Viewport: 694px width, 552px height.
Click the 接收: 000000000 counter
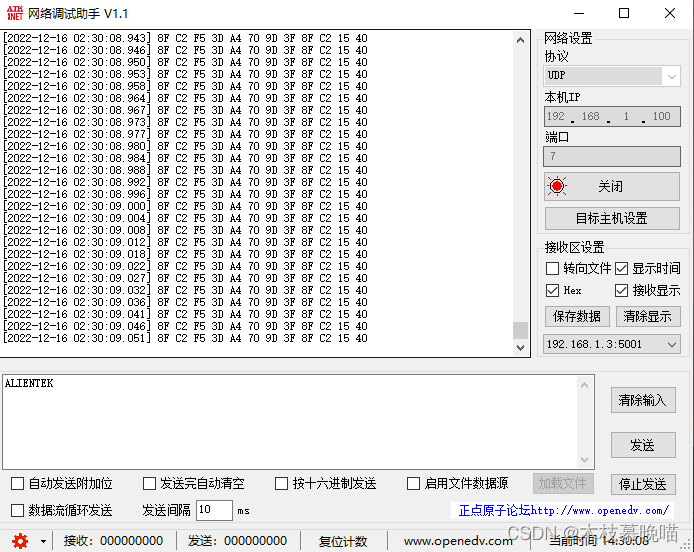113,541
